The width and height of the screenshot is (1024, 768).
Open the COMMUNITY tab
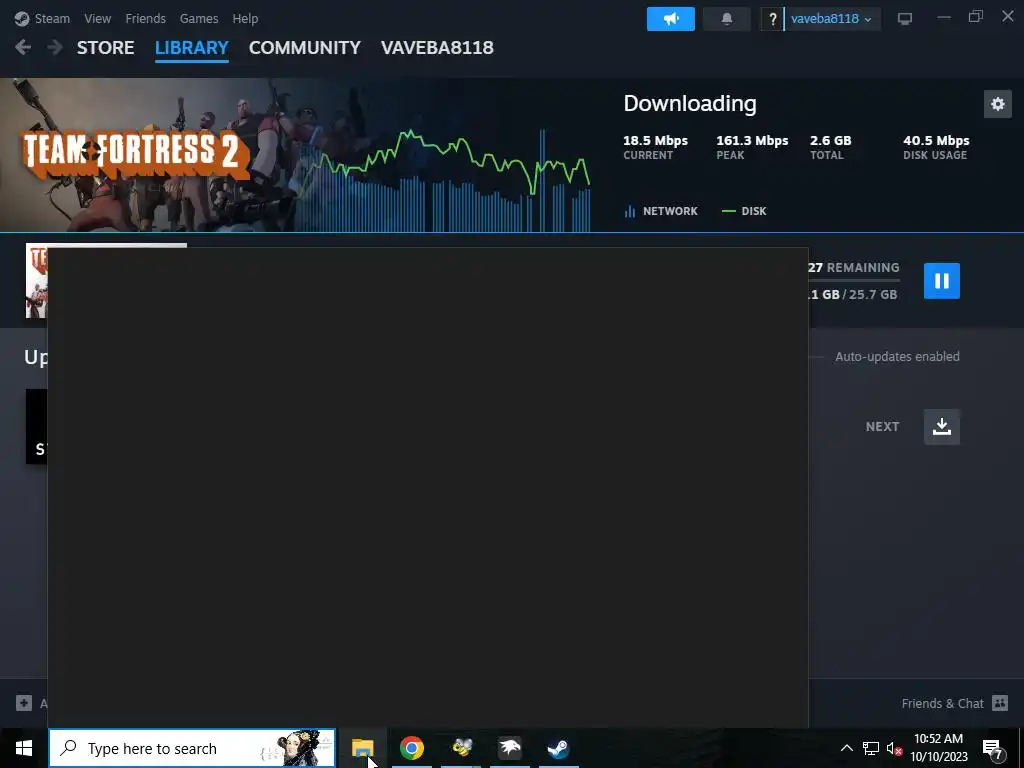click(x=304, y=48)
